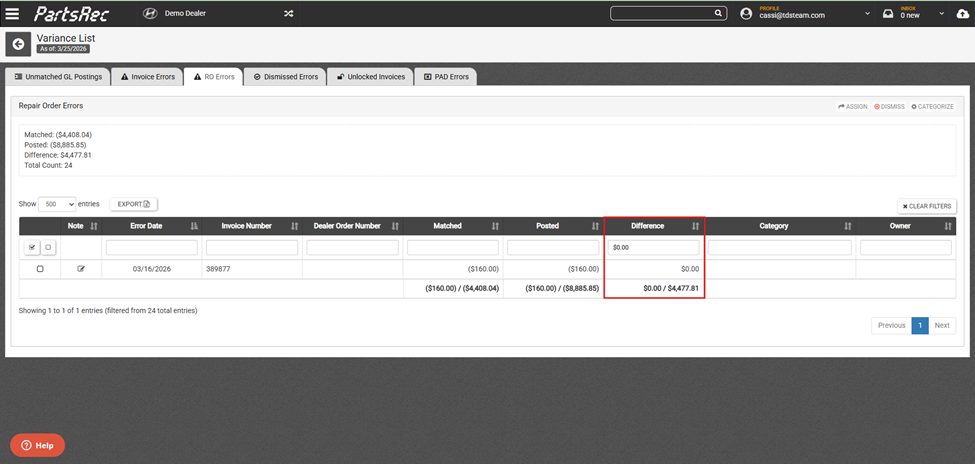The image size is (975, 464).
Task: Click the Invoice Number filter field
Action: (x=252, y=248)
